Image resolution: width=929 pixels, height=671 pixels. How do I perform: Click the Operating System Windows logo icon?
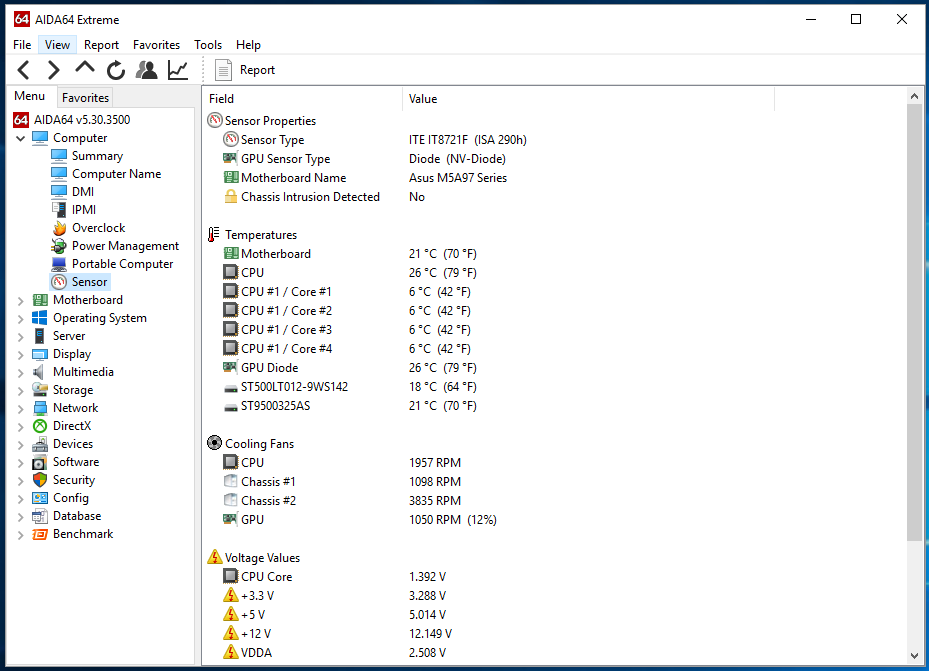(40, 317)
